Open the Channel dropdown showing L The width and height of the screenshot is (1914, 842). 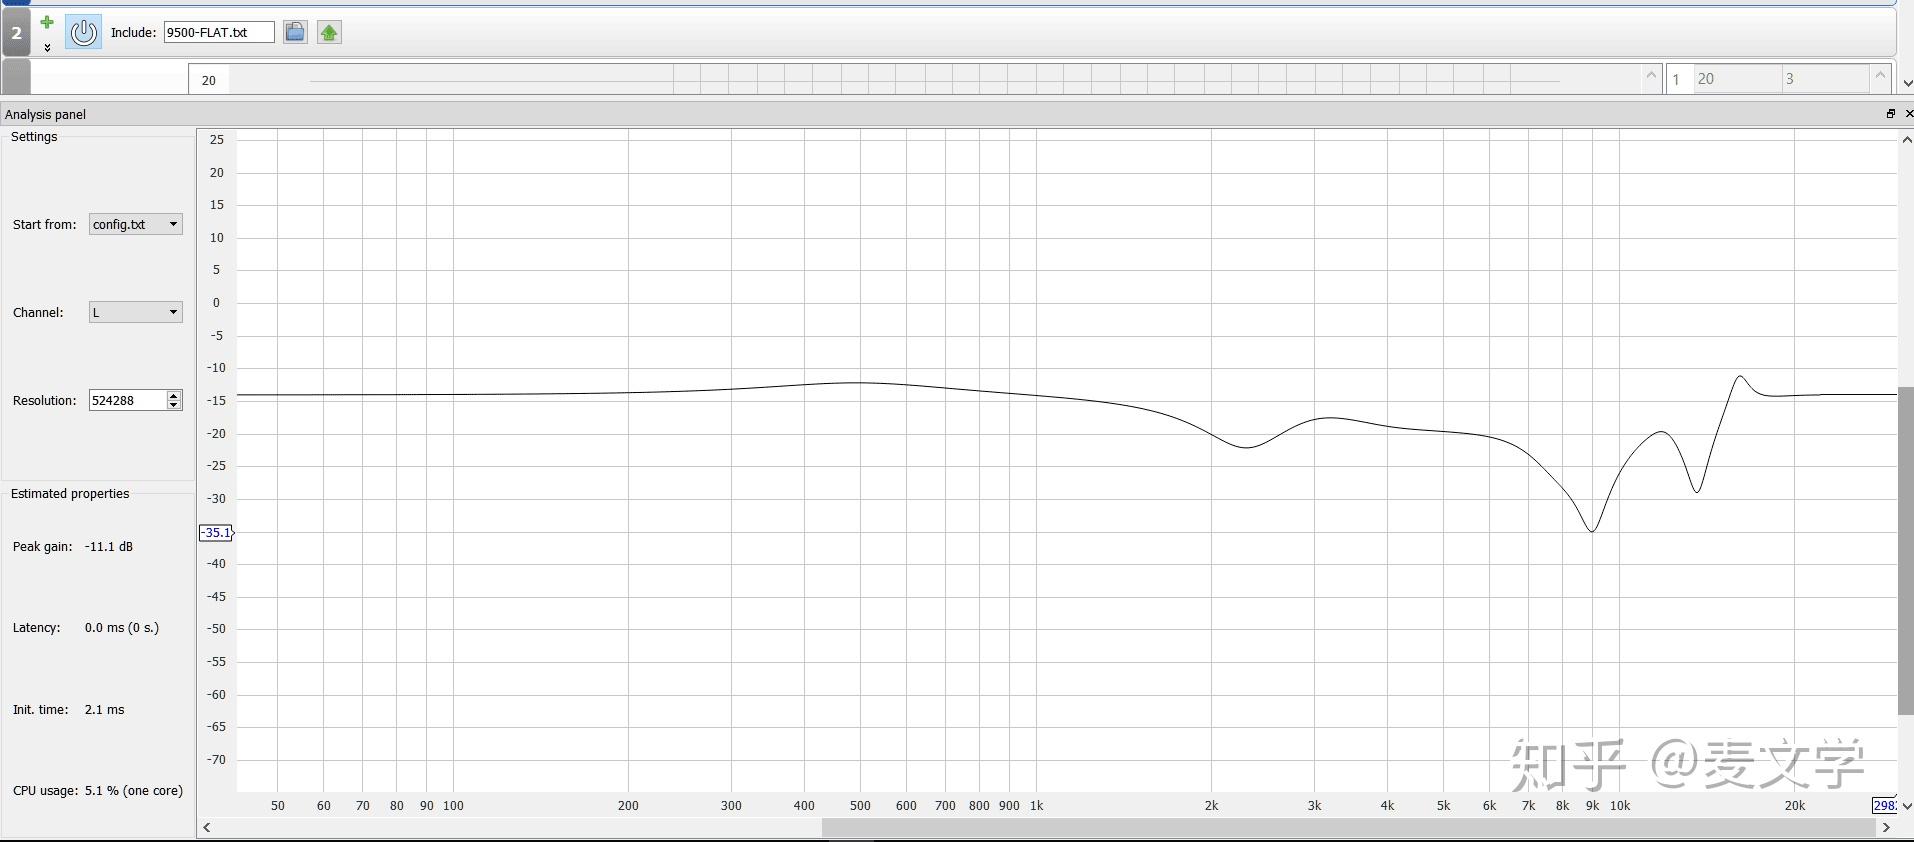136,312
